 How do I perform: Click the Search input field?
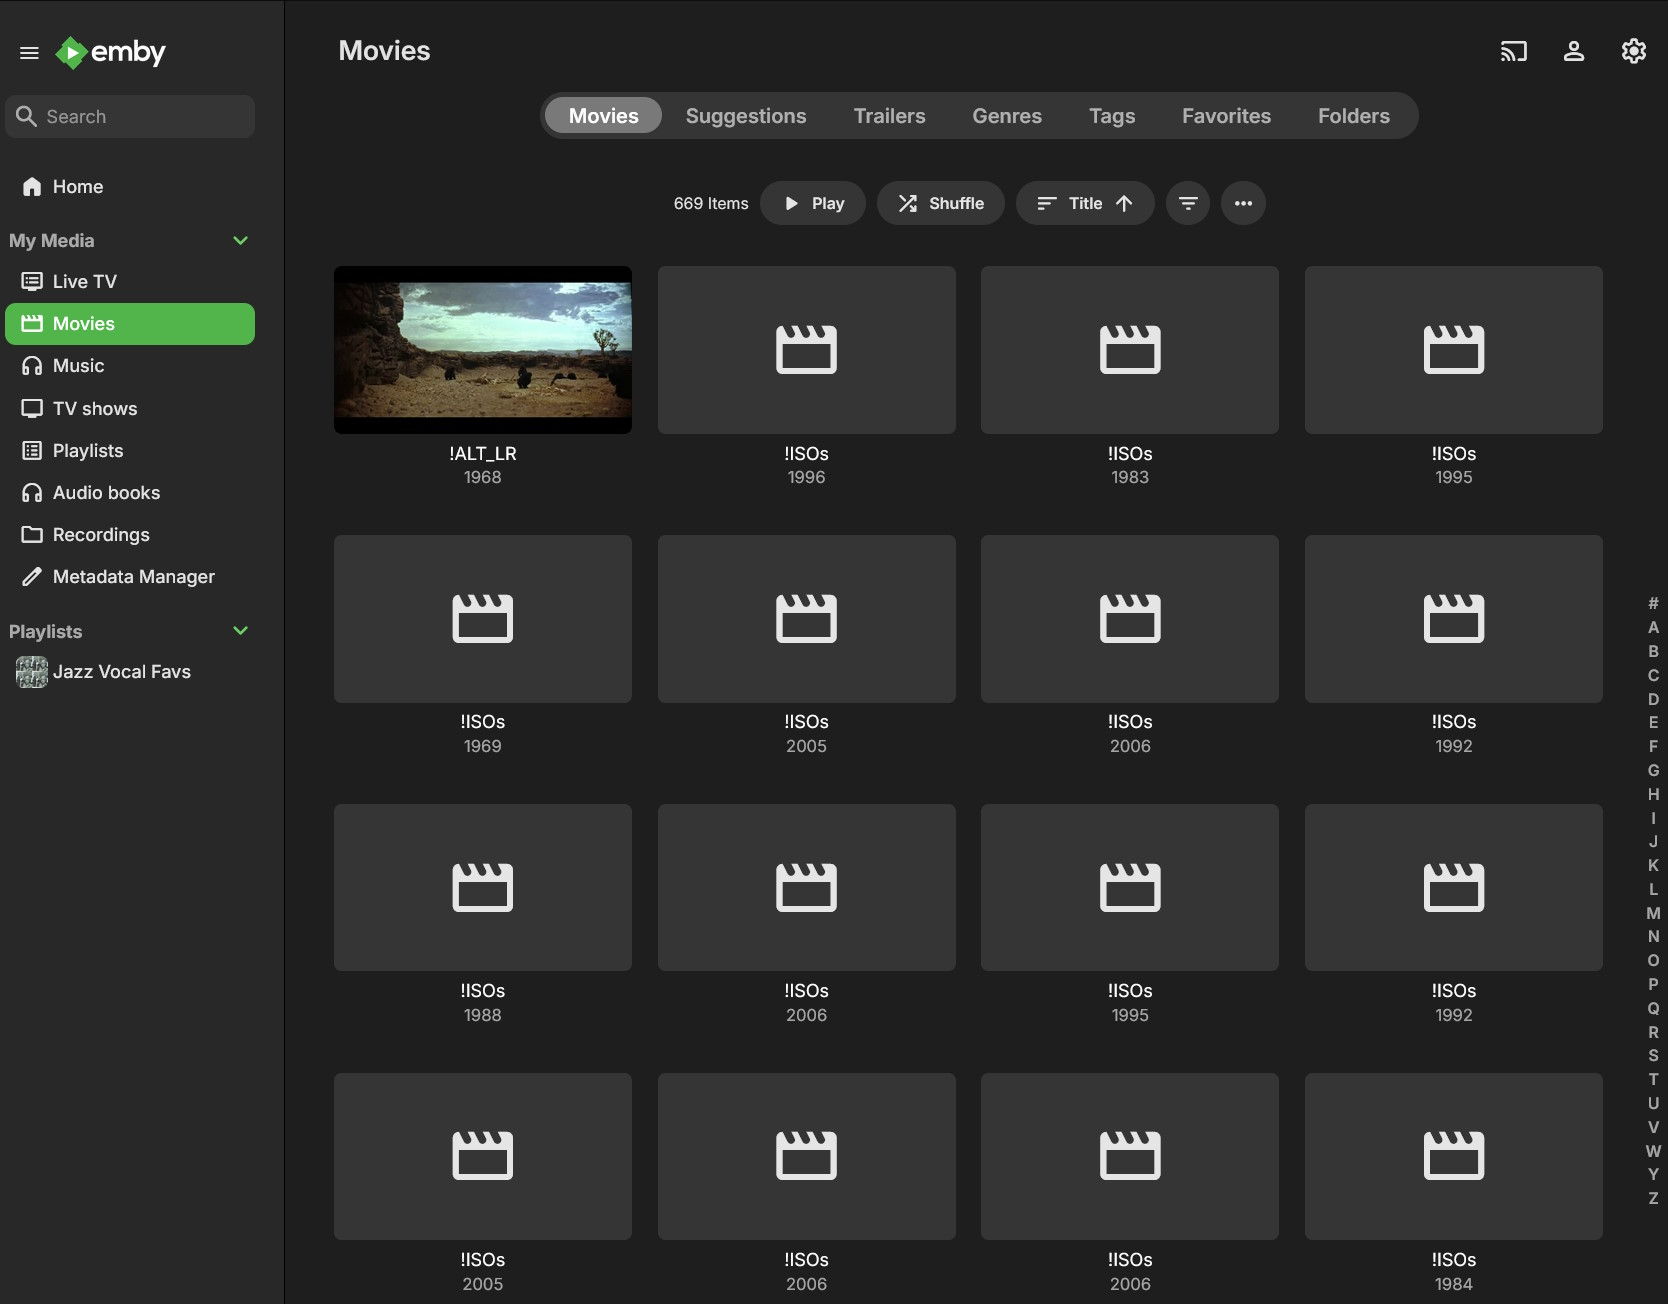(130, 117)
